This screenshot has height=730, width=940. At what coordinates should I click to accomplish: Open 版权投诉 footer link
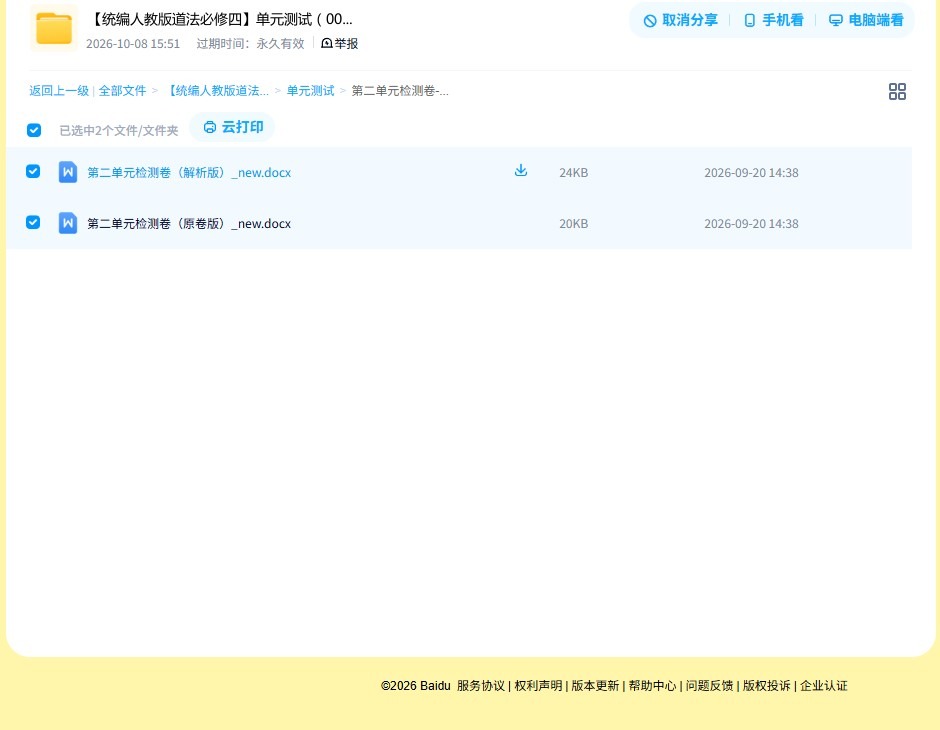[766, 686]
